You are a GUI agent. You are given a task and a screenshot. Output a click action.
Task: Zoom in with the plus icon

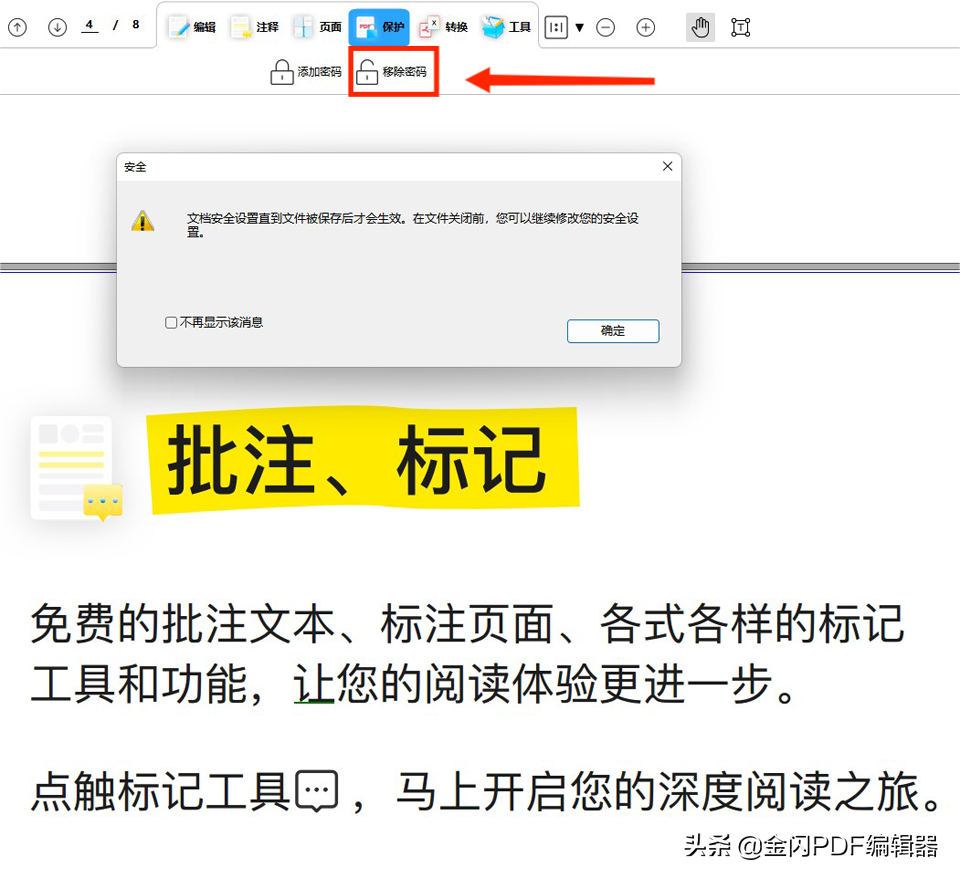coord(645,28)
